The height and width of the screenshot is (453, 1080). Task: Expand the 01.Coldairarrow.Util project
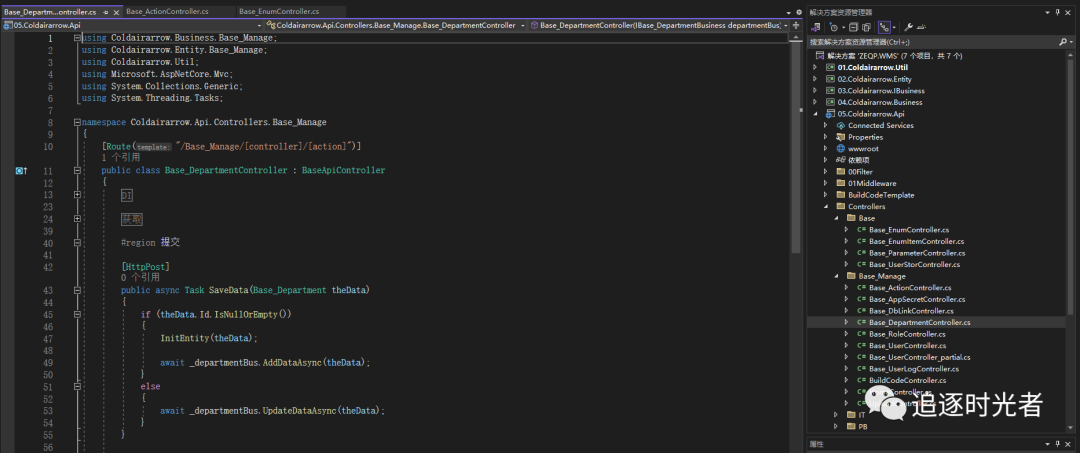coord(816,67)
